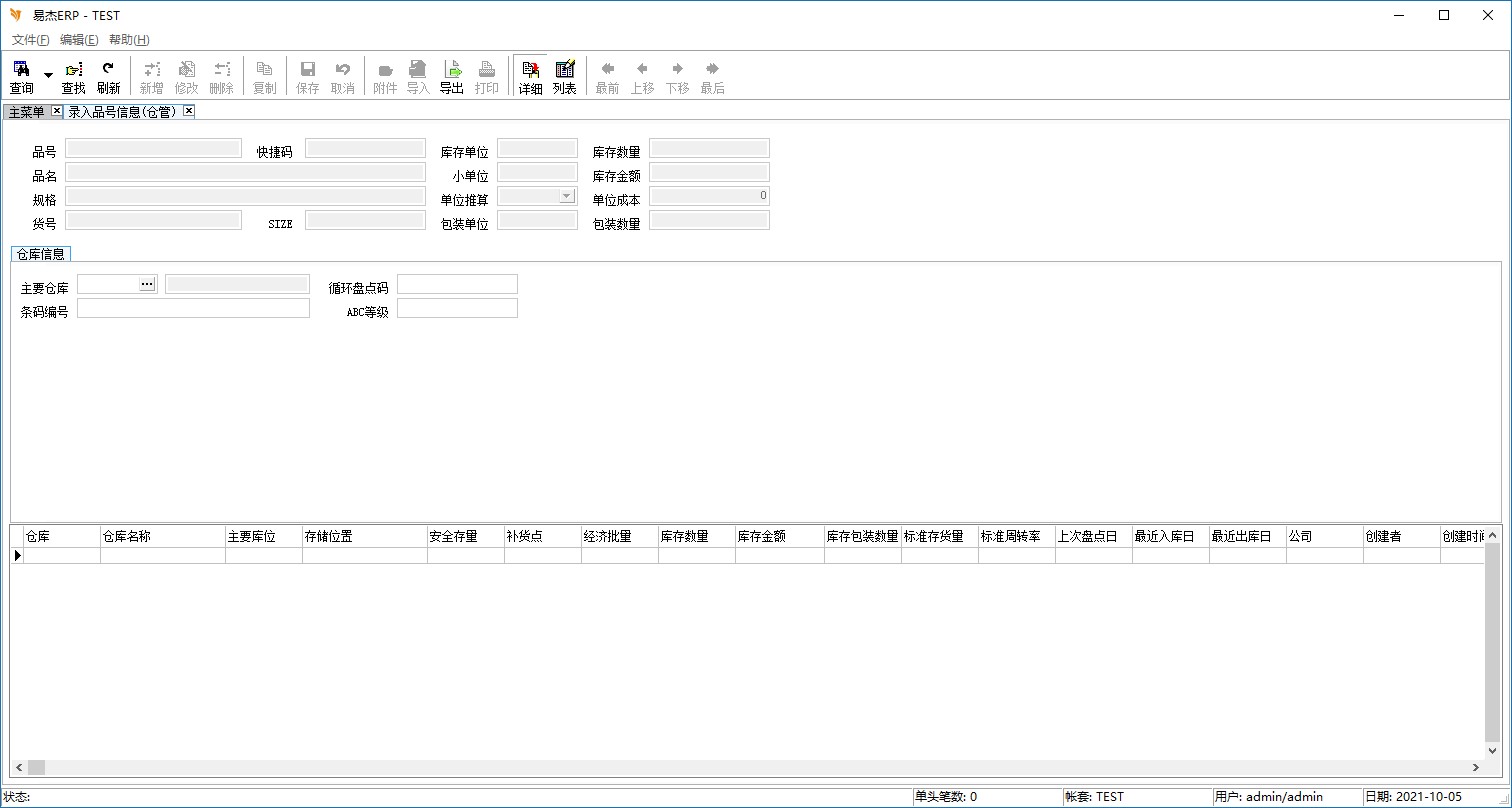
Task: Open the 帮助(H) menu
Action: point(129,40)
